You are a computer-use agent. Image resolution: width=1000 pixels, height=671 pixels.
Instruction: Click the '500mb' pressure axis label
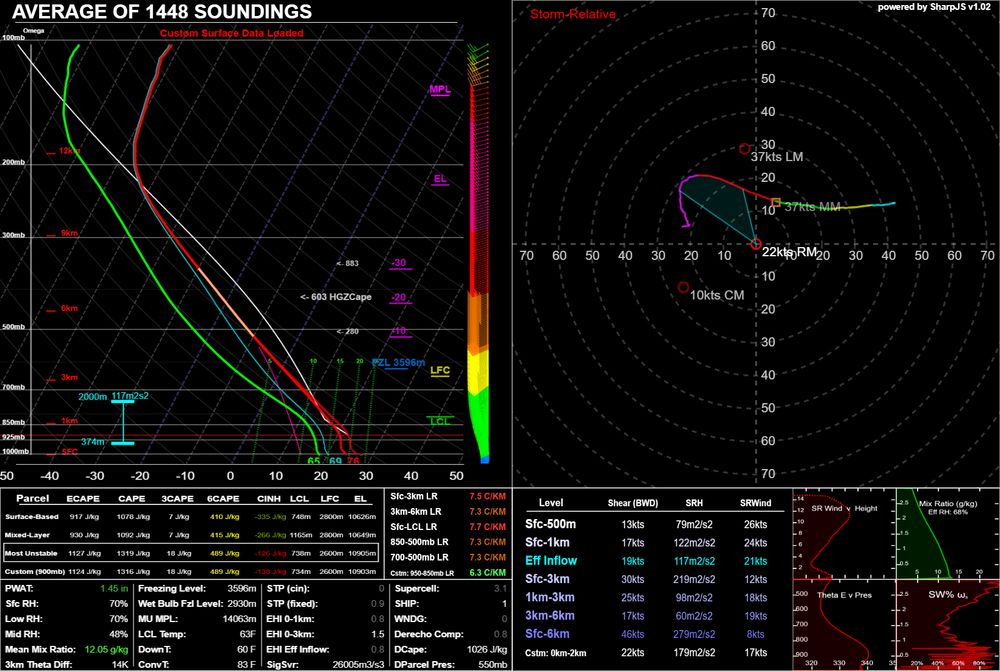click(x=13, y=327)
